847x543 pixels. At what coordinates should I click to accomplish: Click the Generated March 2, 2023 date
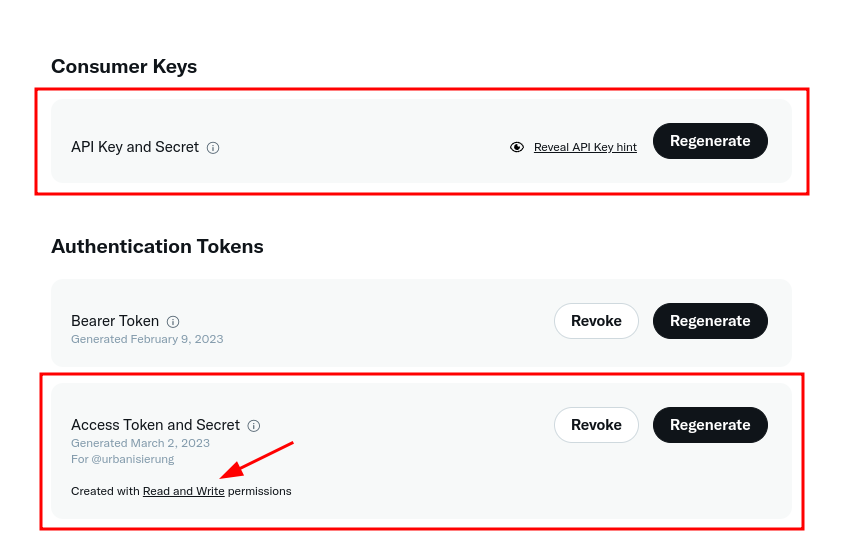[140, 443]
